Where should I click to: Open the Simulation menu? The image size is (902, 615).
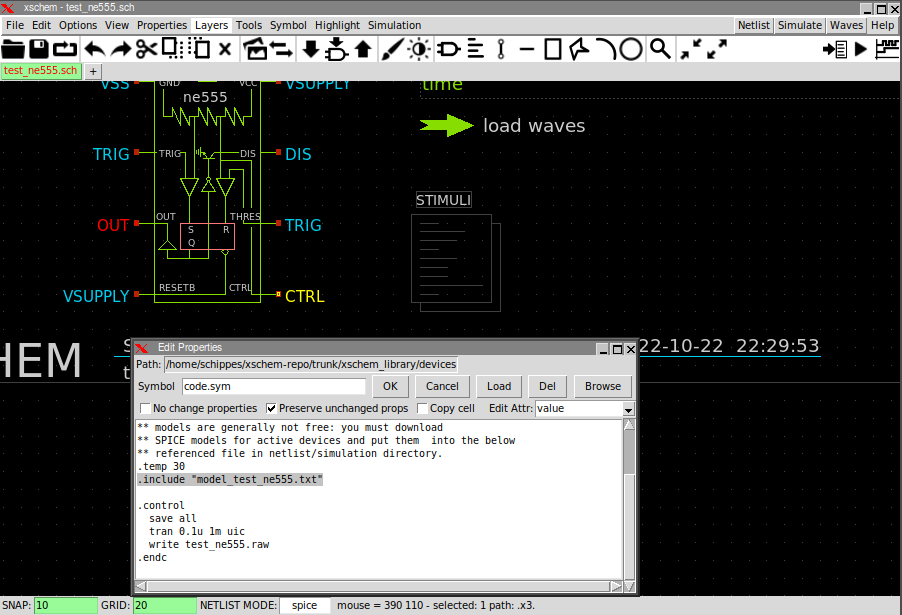tap(394, 25)
